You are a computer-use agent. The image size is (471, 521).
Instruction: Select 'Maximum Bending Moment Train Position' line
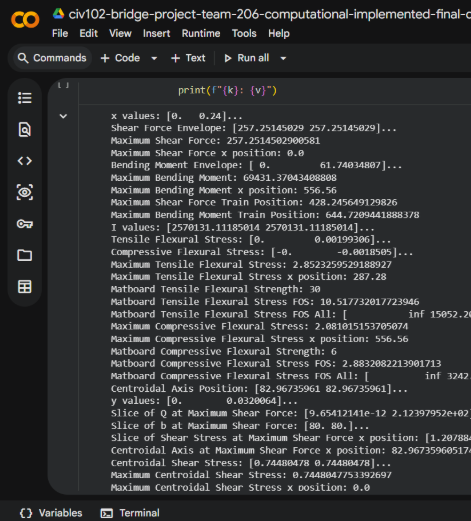(x=265, y=215)
